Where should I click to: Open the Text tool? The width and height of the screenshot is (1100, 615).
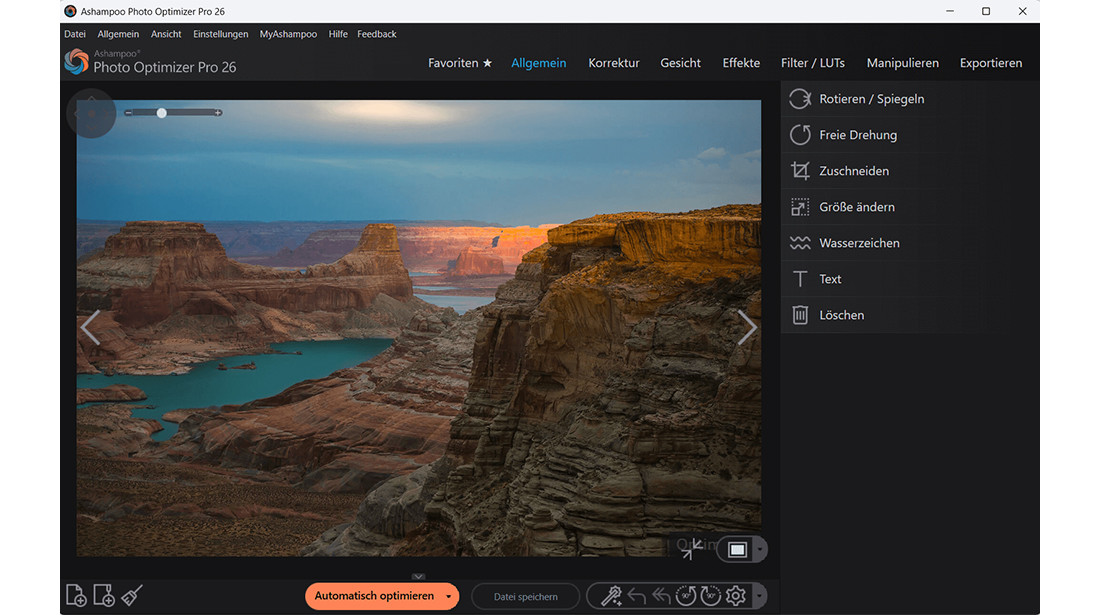click(x=908, y=279)
